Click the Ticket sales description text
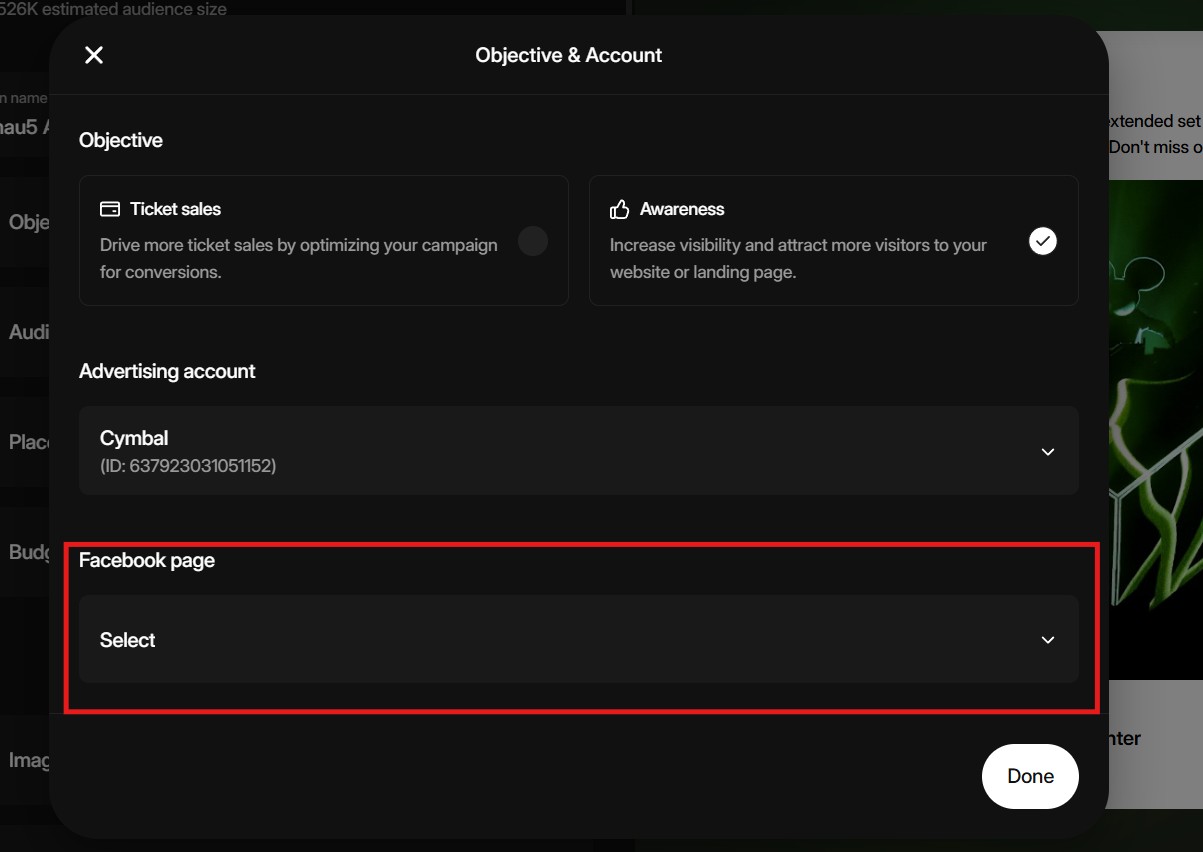Viewport: 1203px width, 852px height. tap(298, 258)
